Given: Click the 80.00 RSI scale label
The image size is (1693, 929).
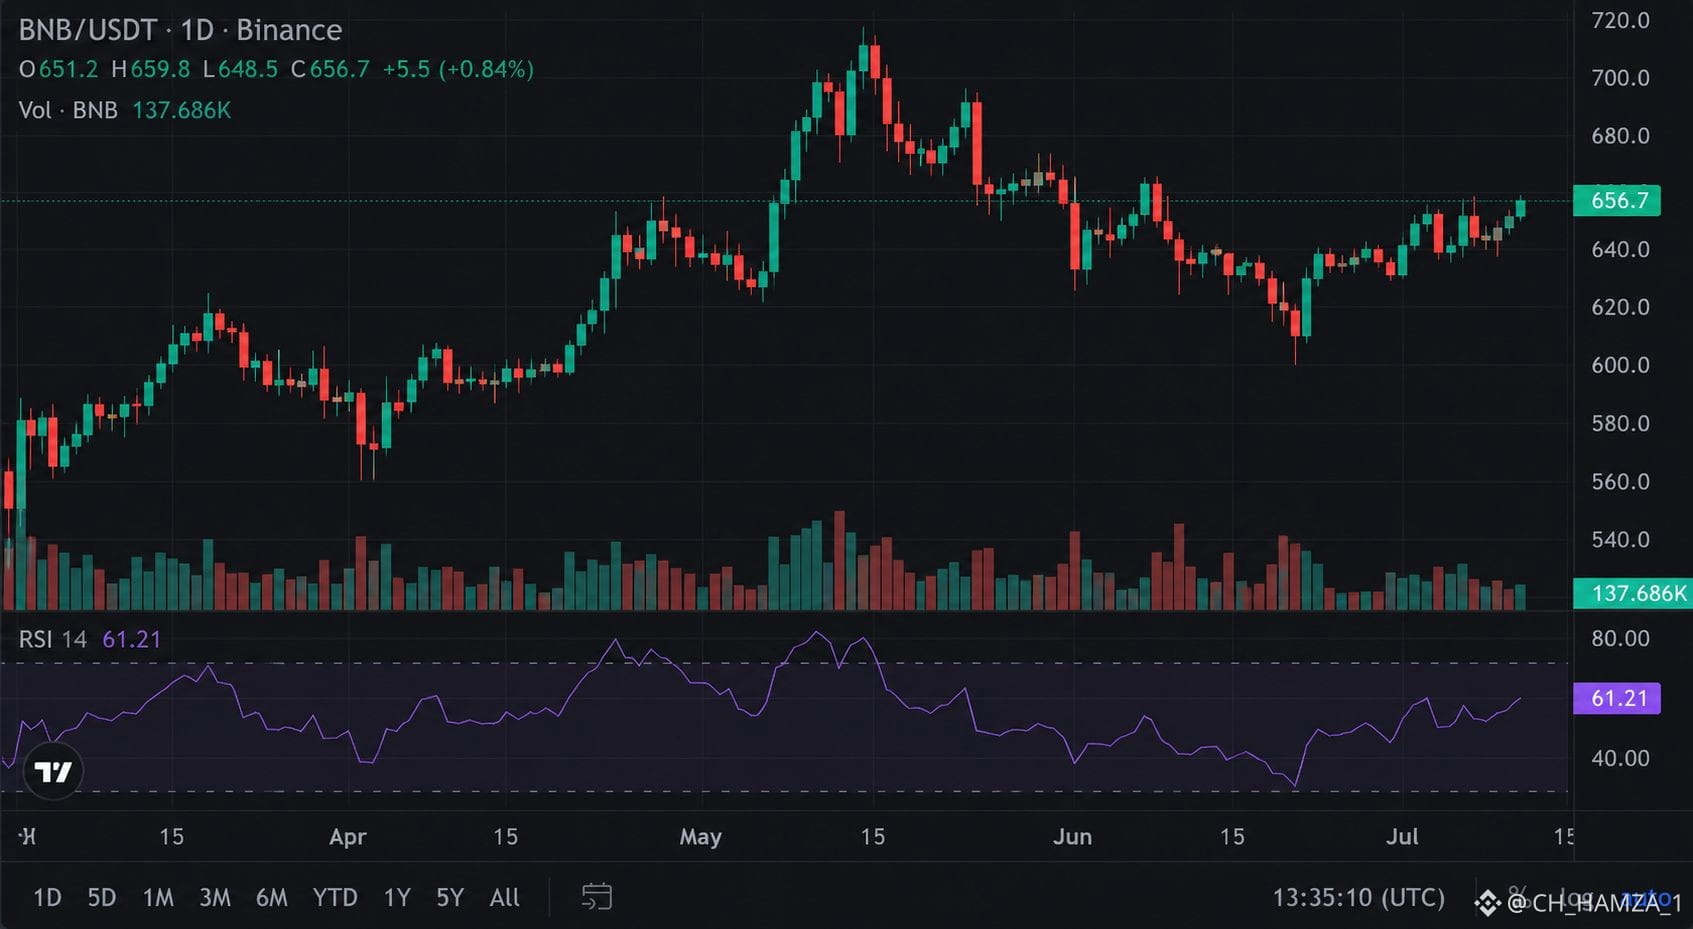Looking at the screenshot, I should click(x=1620, y=639).
